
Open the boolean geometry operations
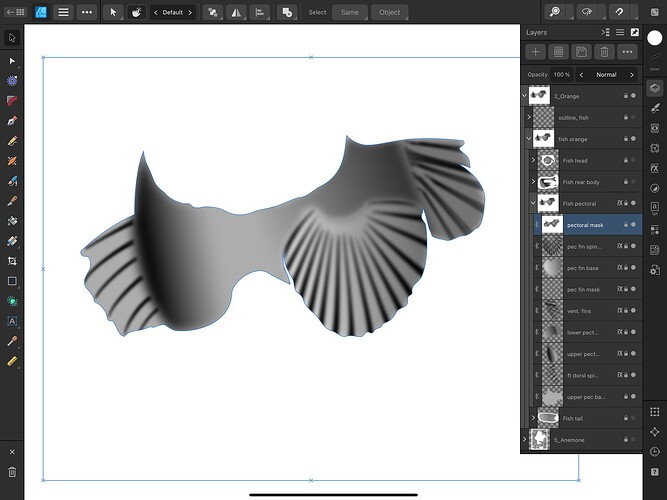click(x=287, y=12)
